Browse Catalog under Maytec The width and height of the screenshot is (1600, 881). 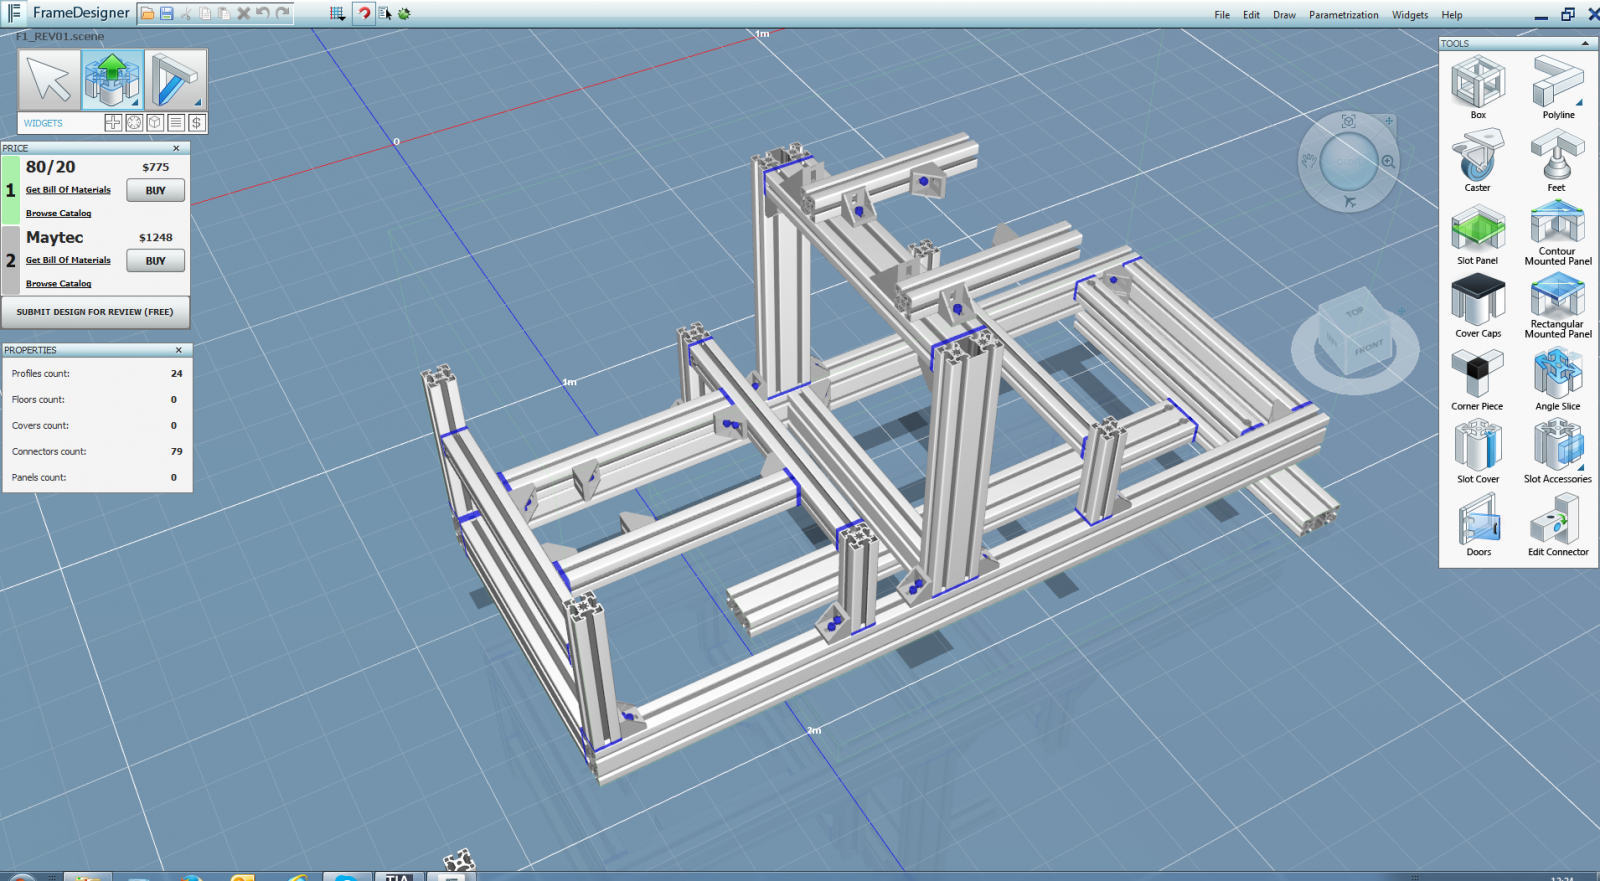click(x=58, y=284)
